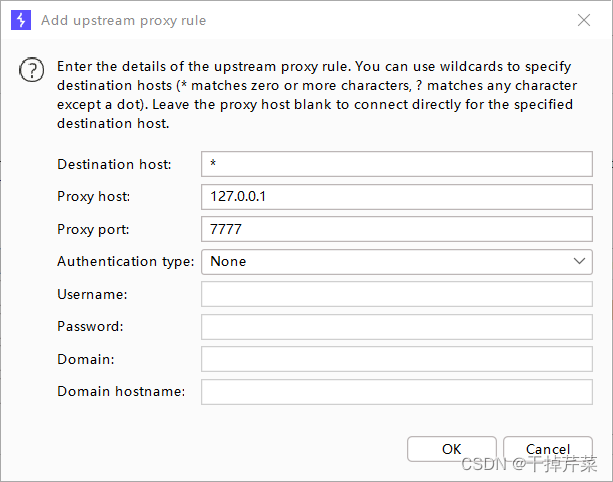Focus the Password text box
Screen dimensions: 613x482
(x=397, y=326)
